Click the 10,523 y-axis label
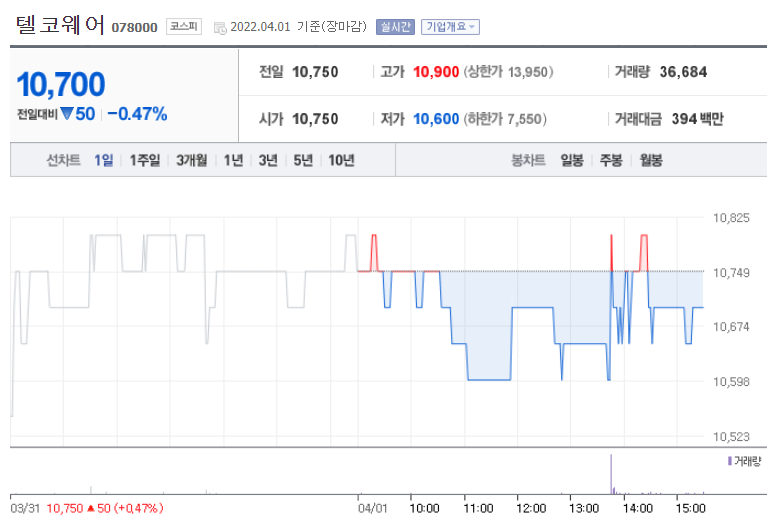767x525 pixels. 731,436
